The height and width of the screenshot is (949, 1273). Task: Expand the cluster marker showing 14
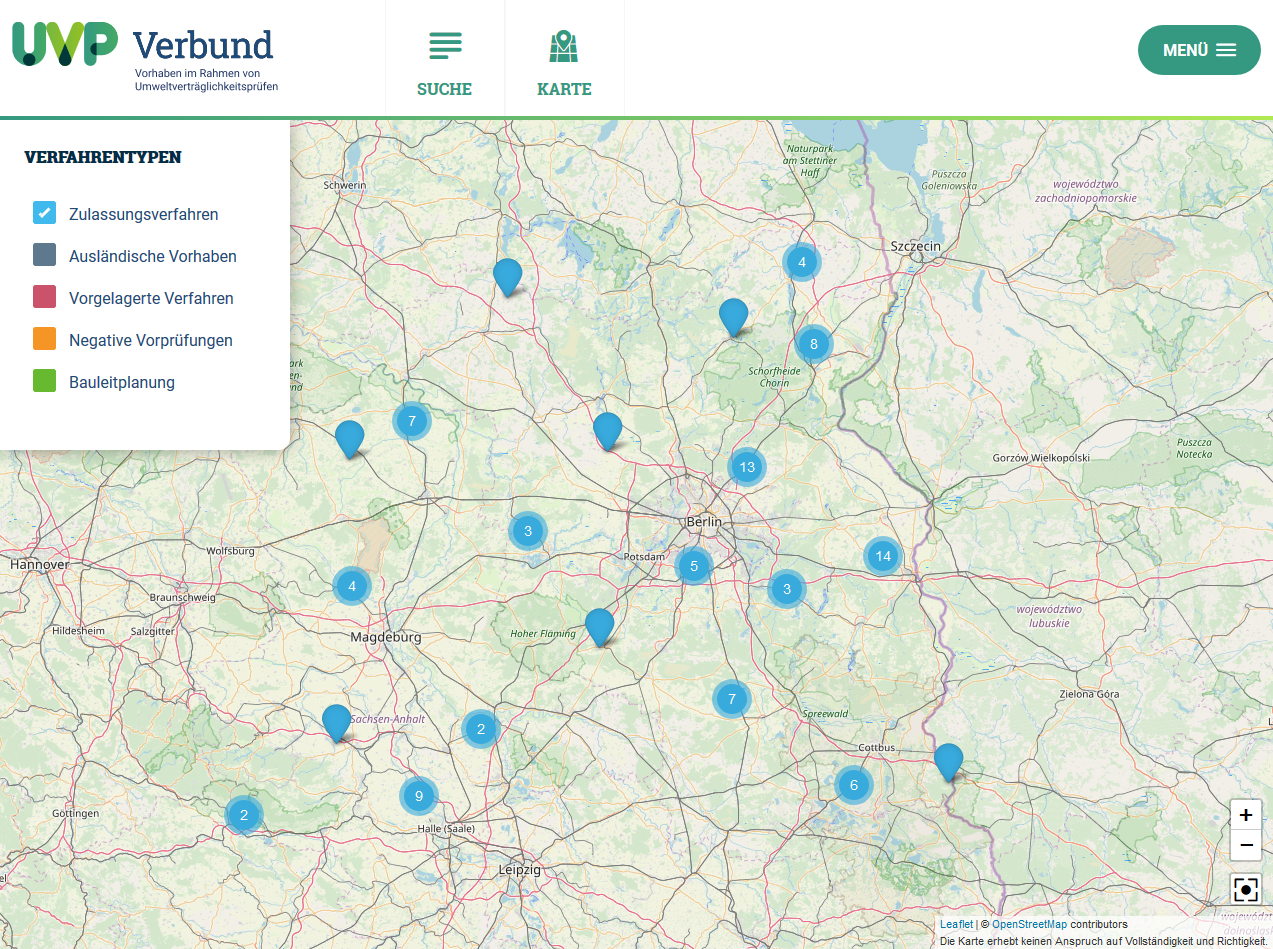882,556
